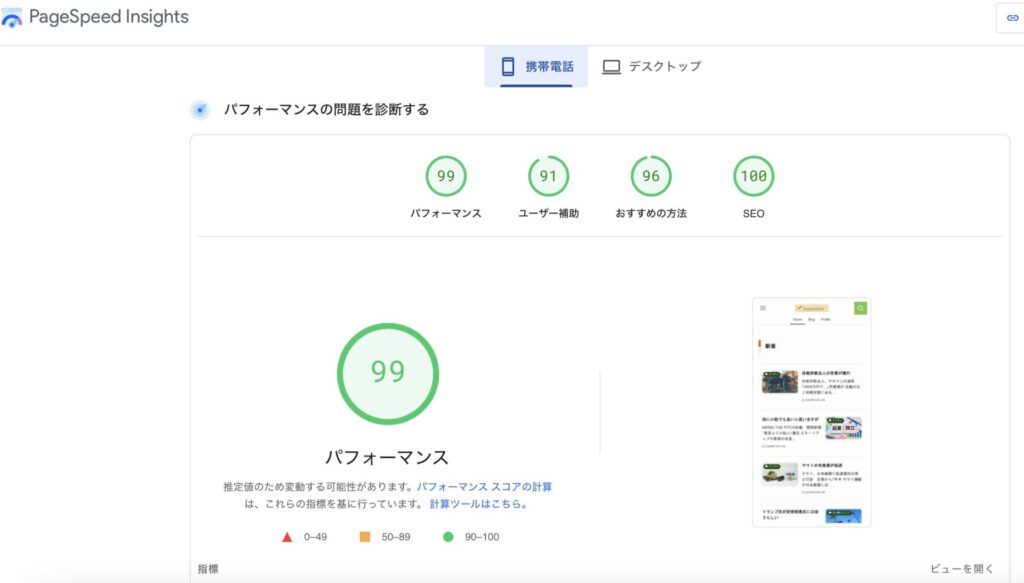Open the 100 SEO score gauge
The height and width of the screenshot is (583, 1024).
click(753, 177)
